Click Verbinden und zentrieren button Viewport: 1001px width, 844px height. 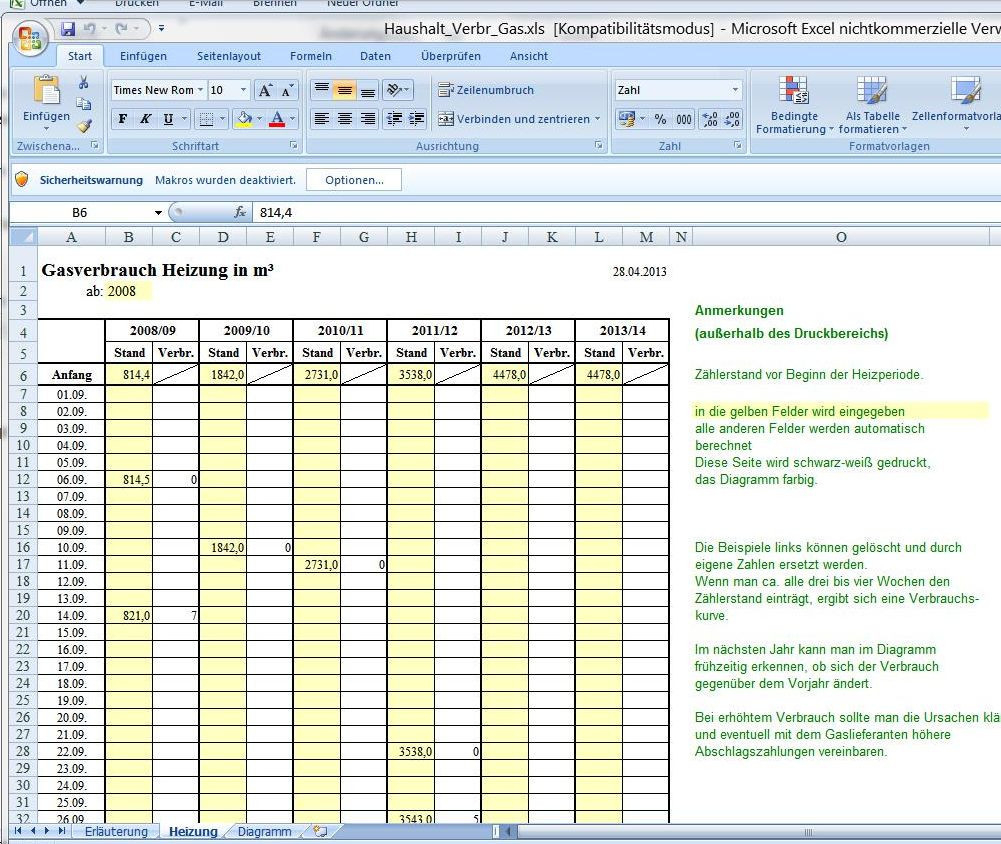click(515, 119)
